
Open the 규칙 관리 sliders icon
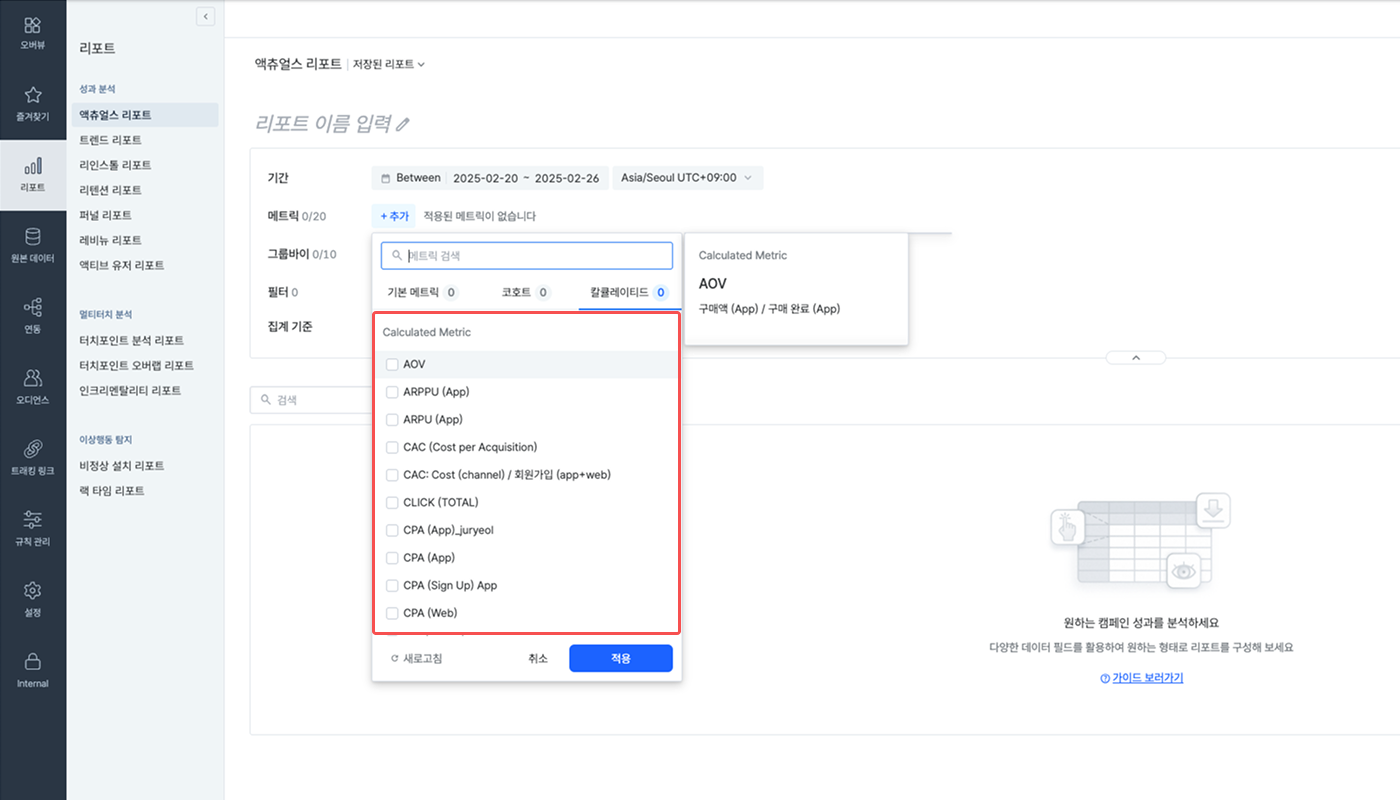[x=33, y=519]
